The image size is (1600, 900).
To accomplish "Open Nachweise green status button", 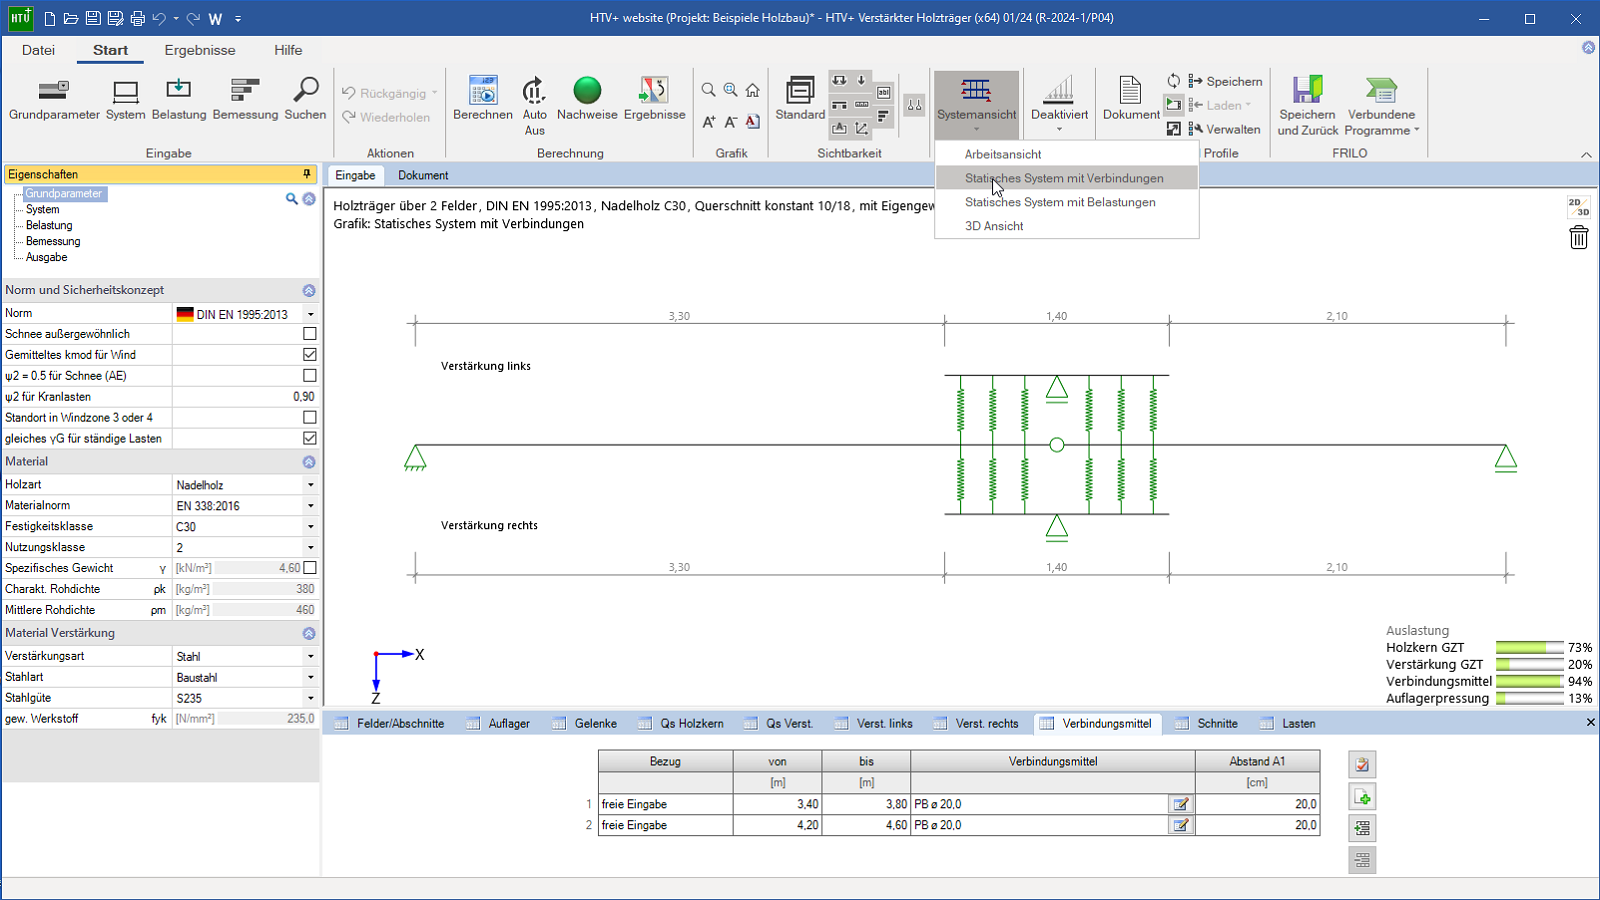I will 587,100.
